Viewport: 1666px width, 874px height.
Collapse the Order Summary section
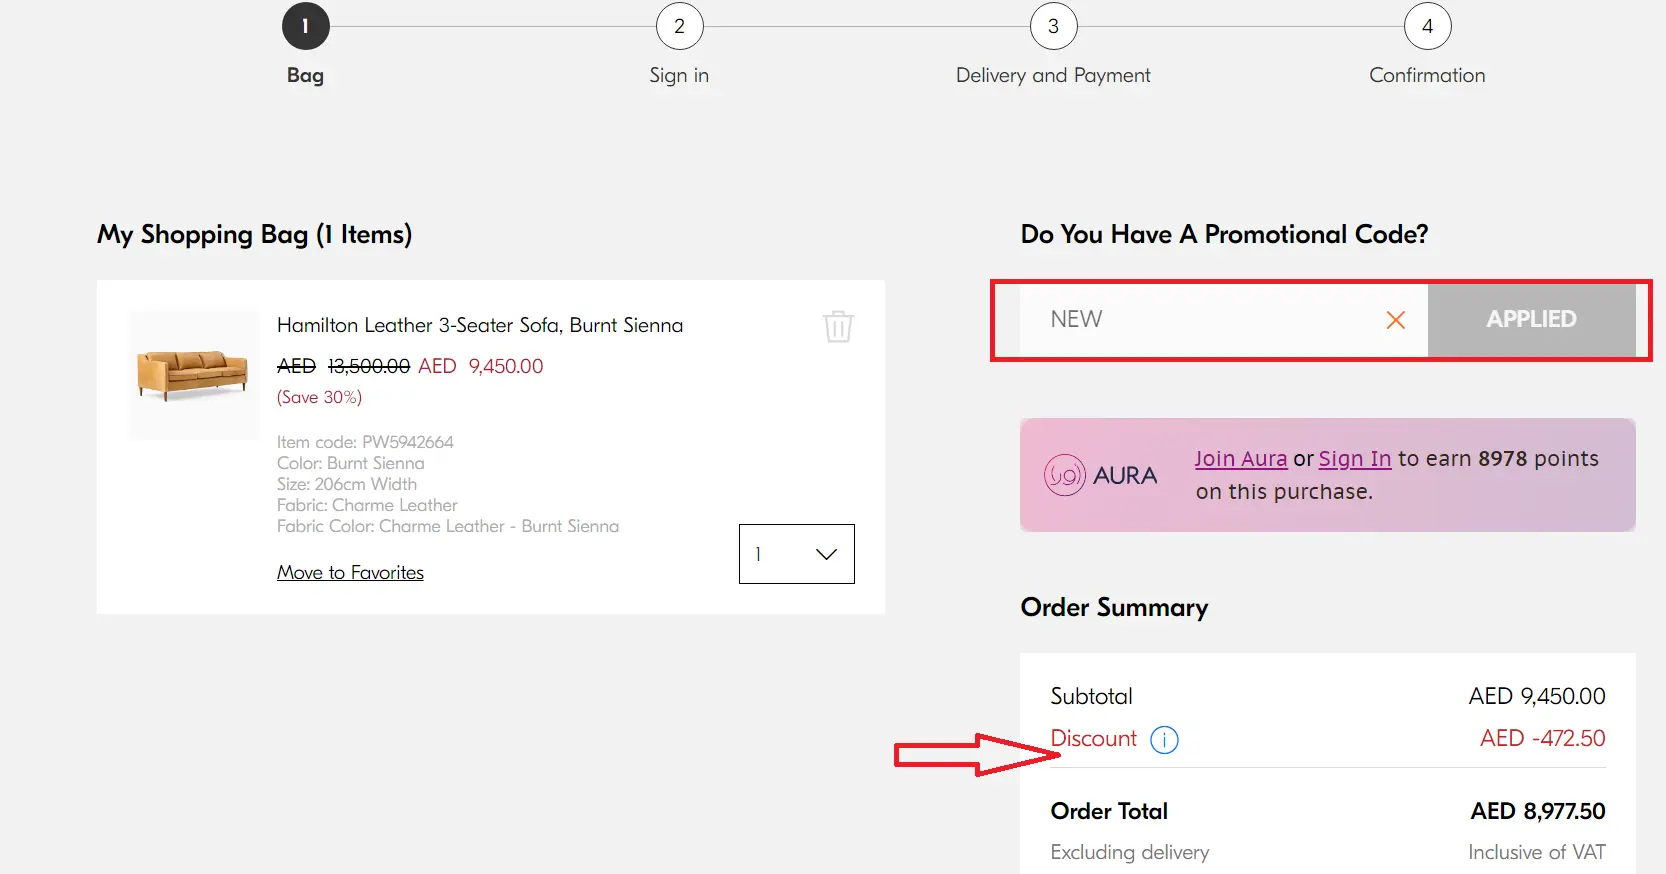point(1114,607)
